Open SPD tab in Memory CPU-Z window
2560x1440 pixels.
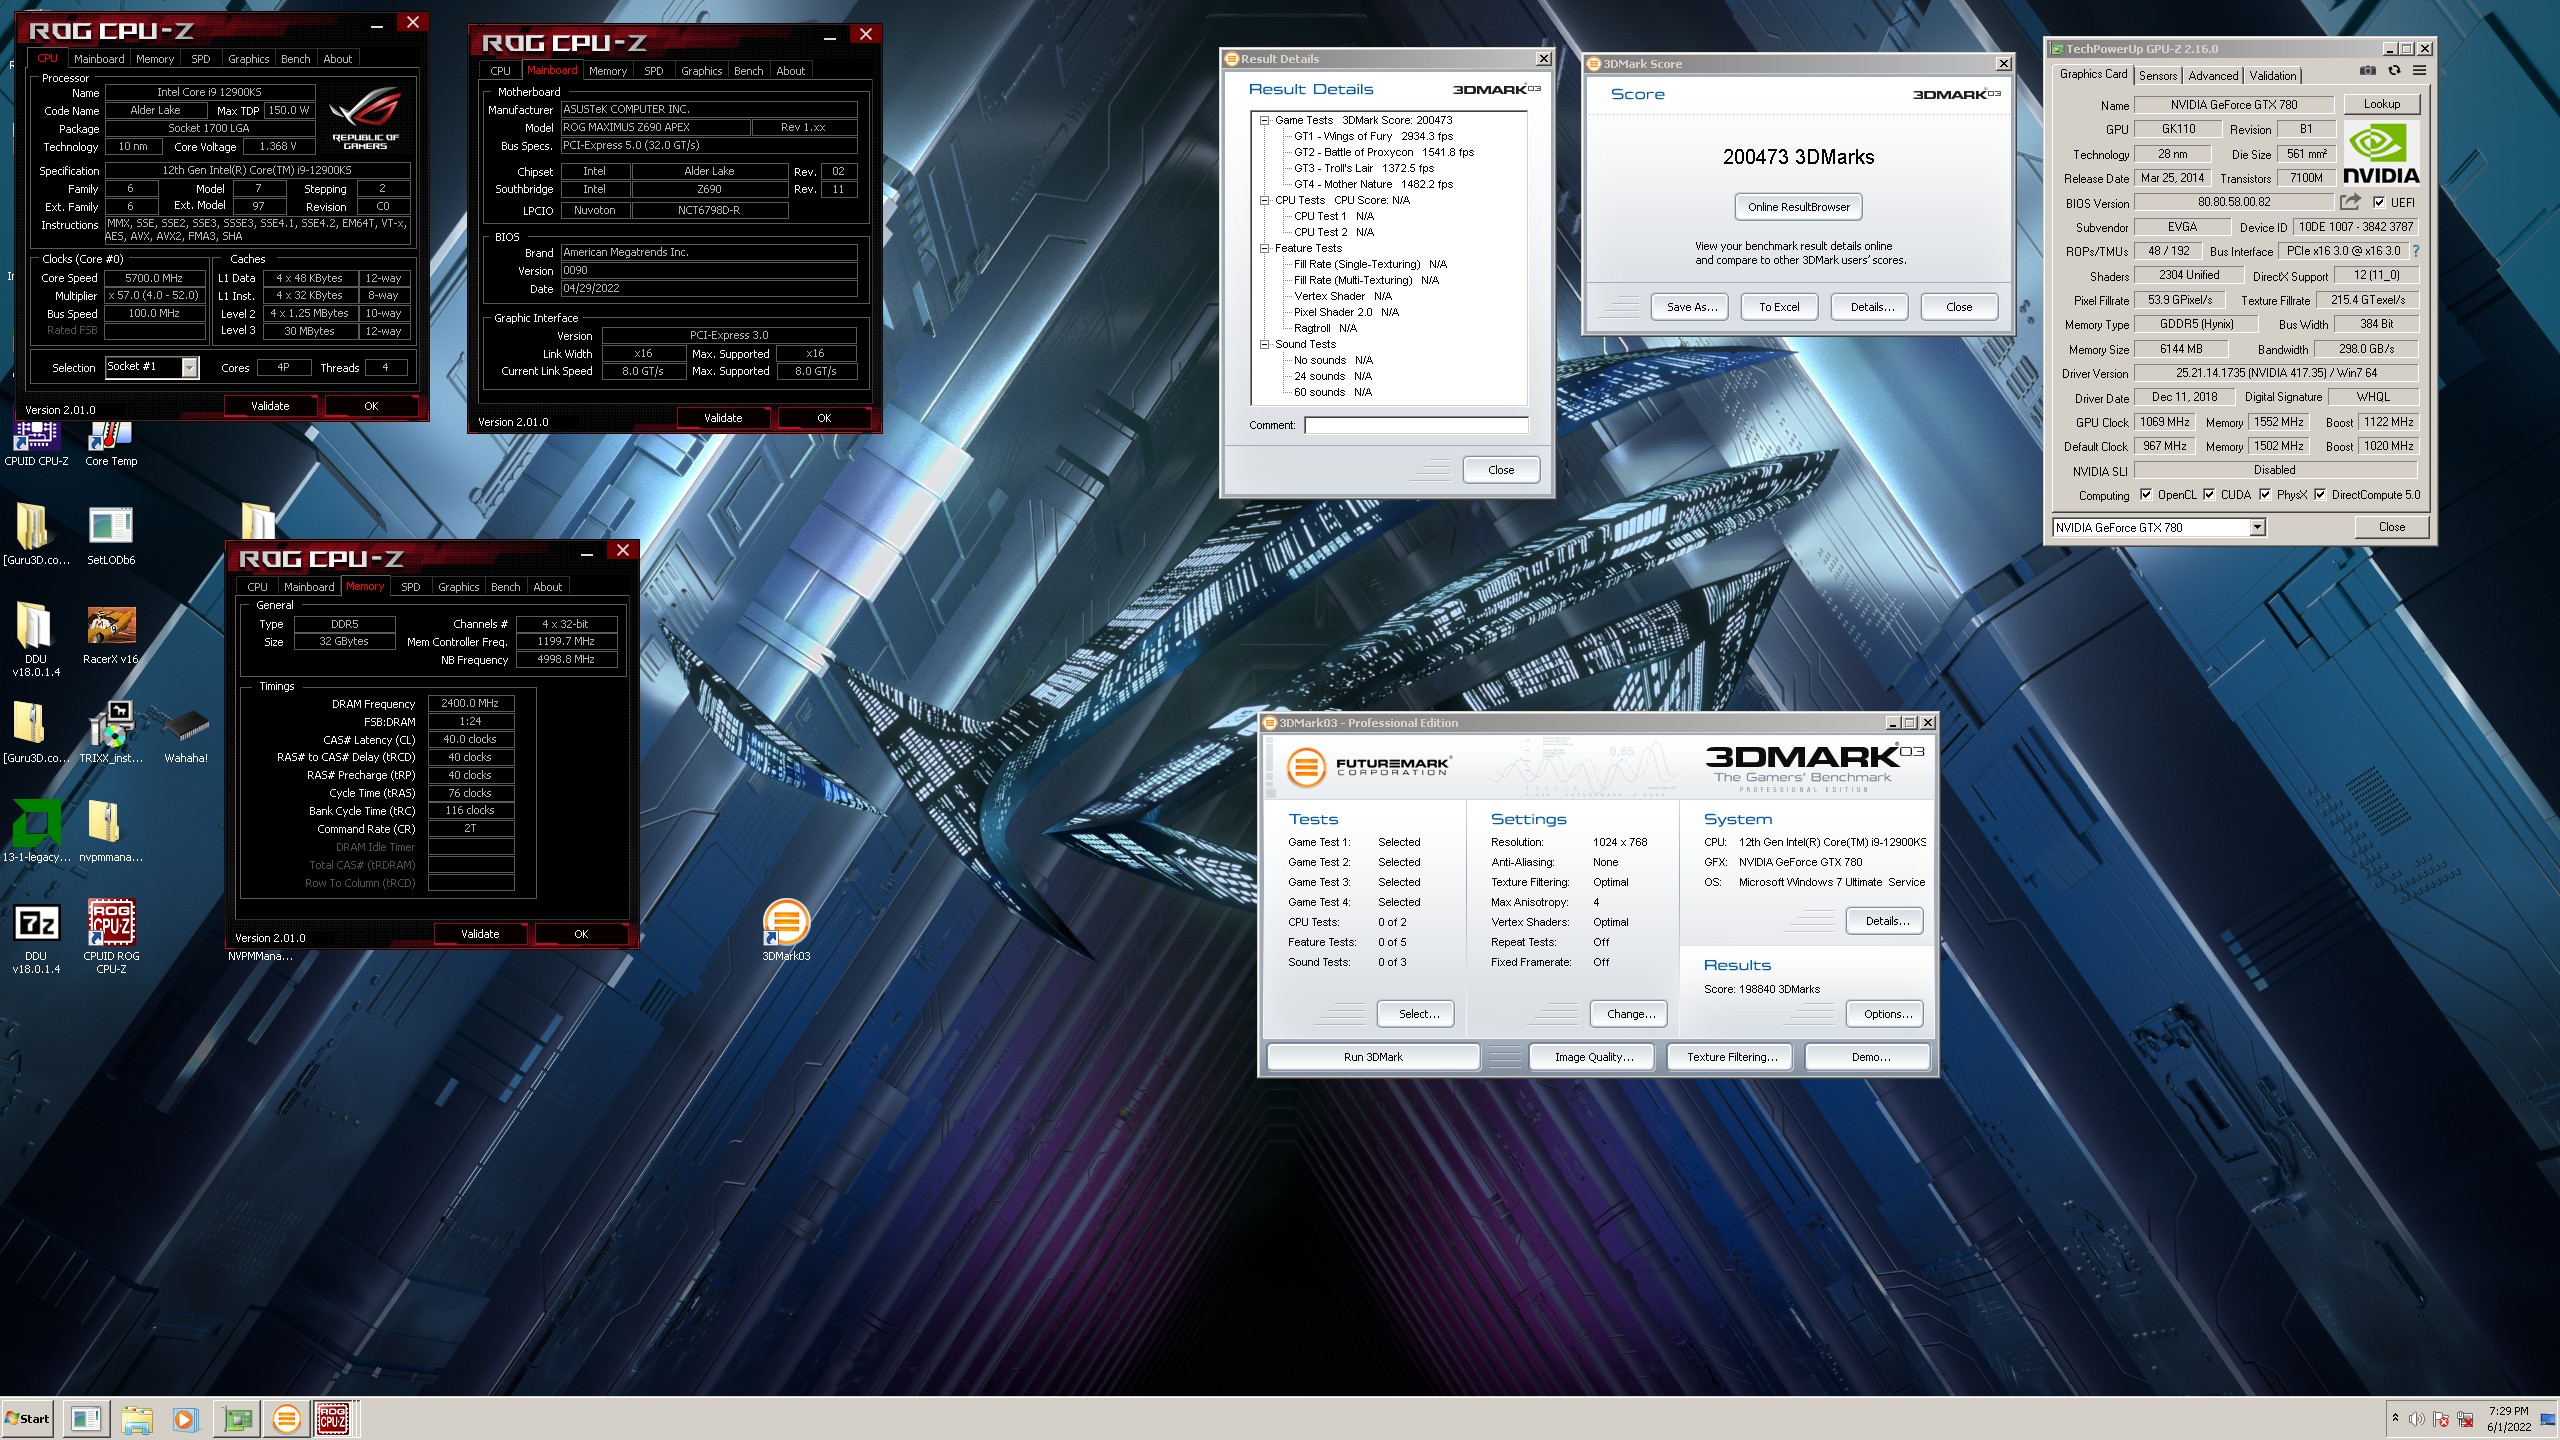click(x=410, y=587)
